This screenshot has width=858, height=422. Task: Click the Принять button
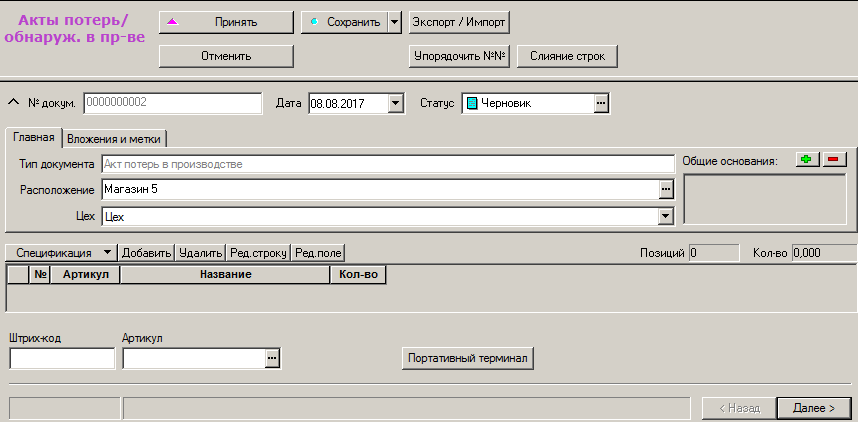(226, 22)
